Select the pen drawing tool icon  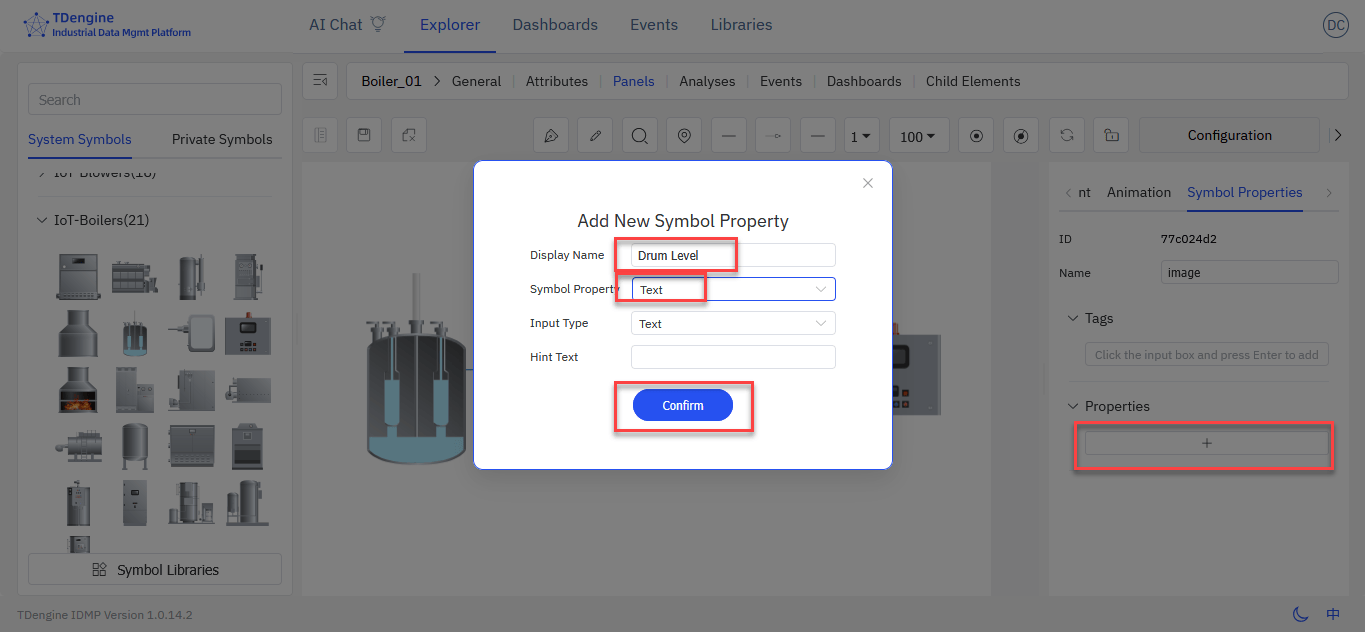click(551, 136)
